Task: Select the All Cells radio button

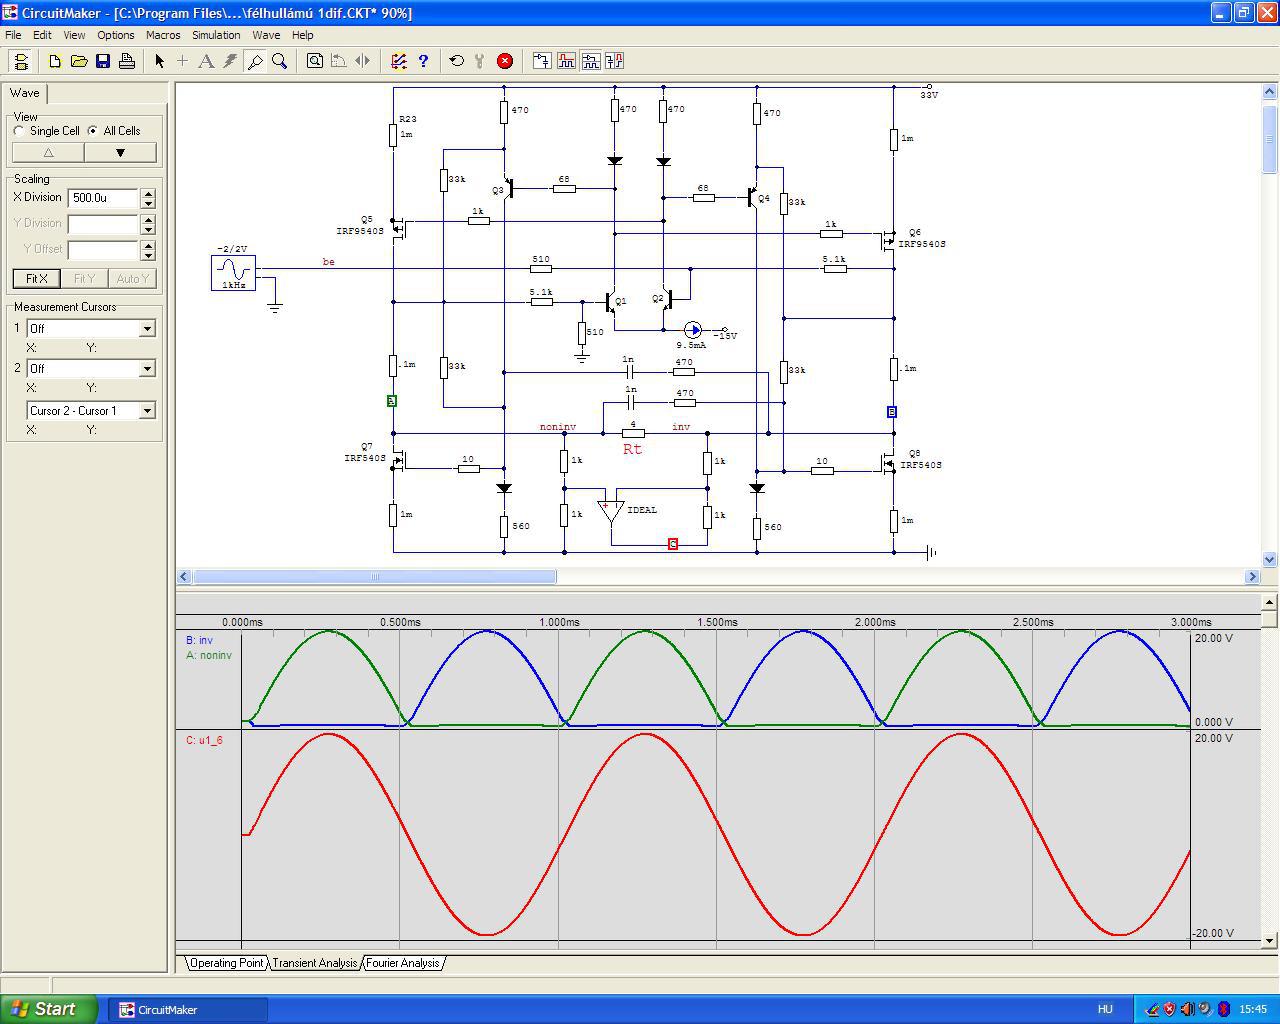Action: [x=93, y=131]
